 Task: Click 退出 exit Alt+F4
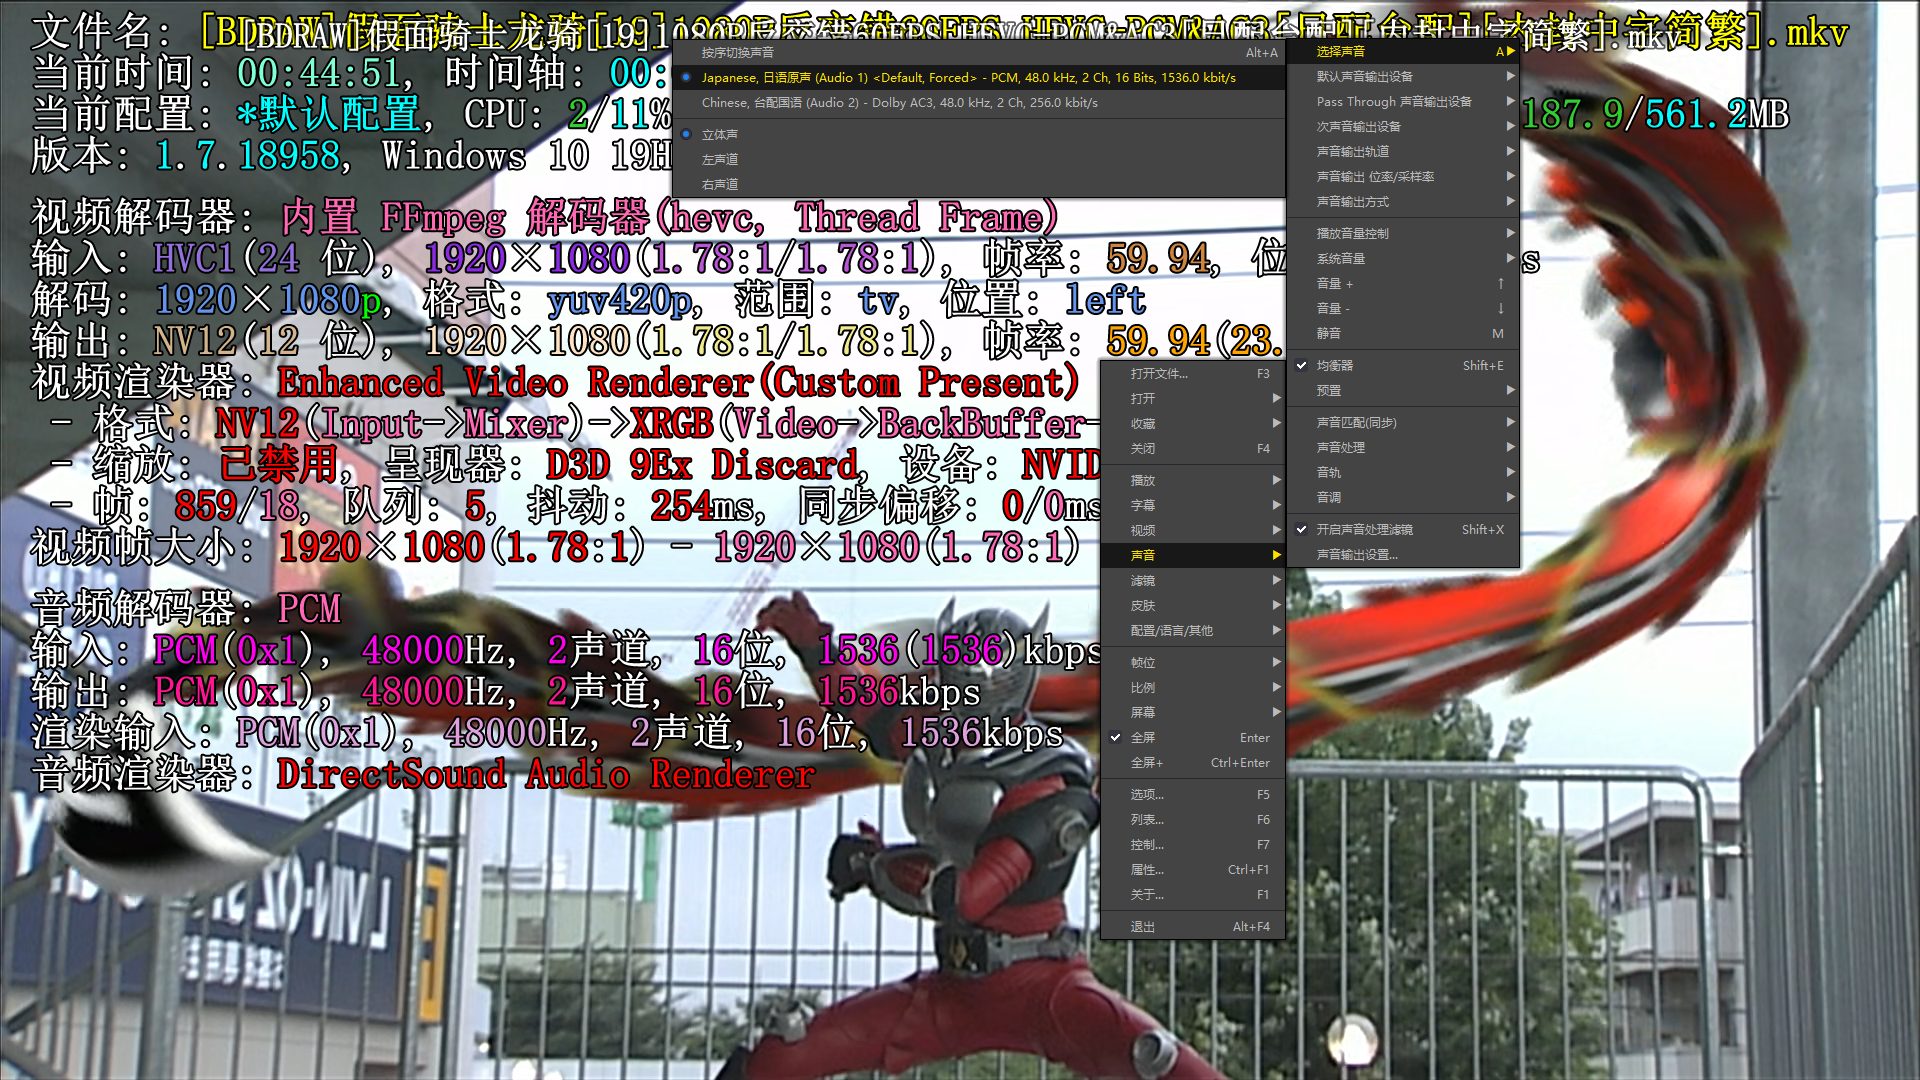point(1192,926)
